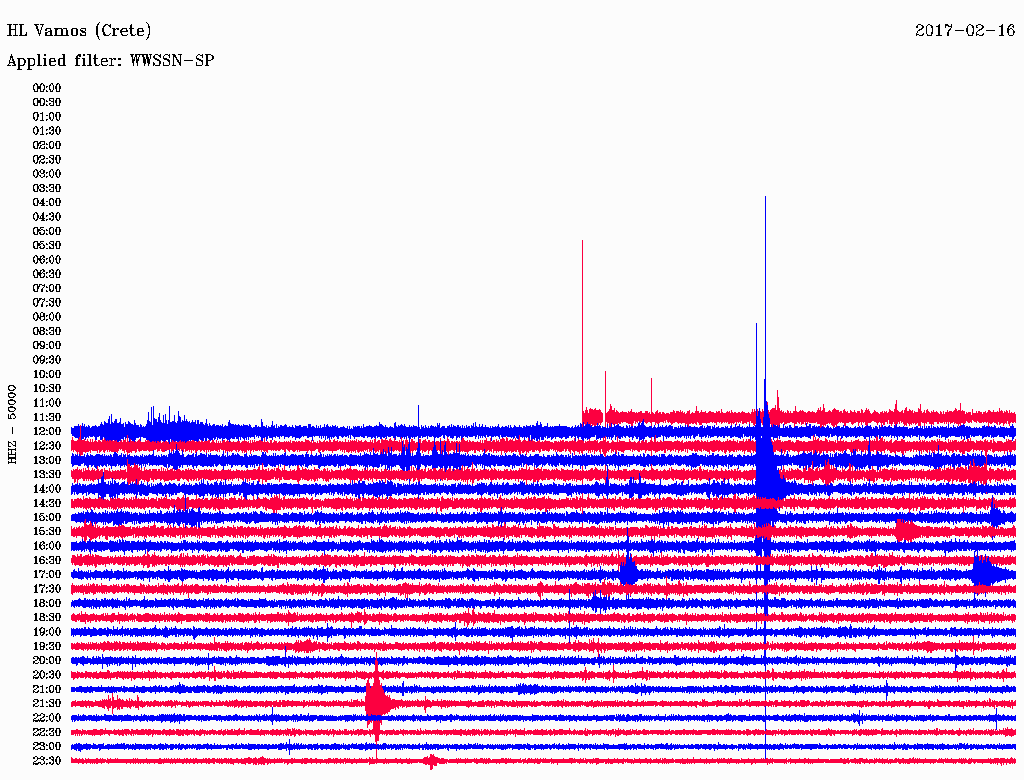Screen dimensions: 1024x780
Task: Click the 09:30 time label
Action: 47,359
